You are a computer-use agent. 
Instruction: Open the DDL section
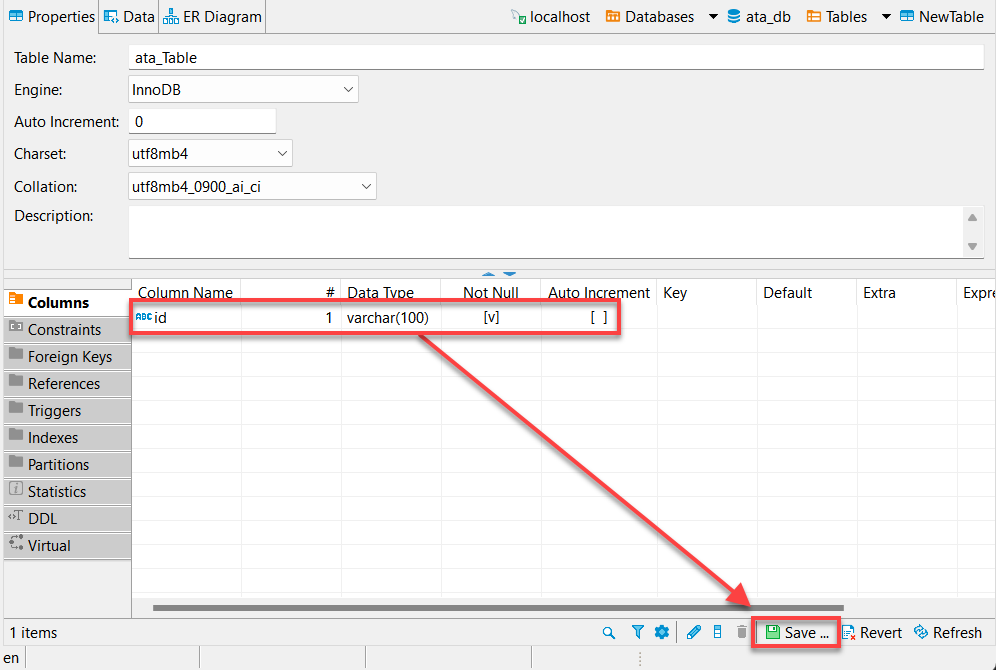point(67,518)
